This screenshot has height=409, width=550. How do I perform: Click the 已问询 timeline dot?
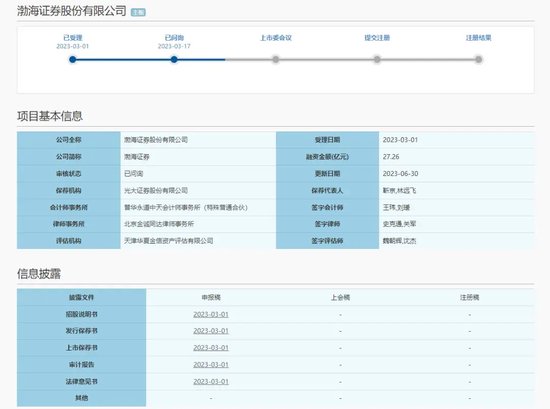coord(174,60)
